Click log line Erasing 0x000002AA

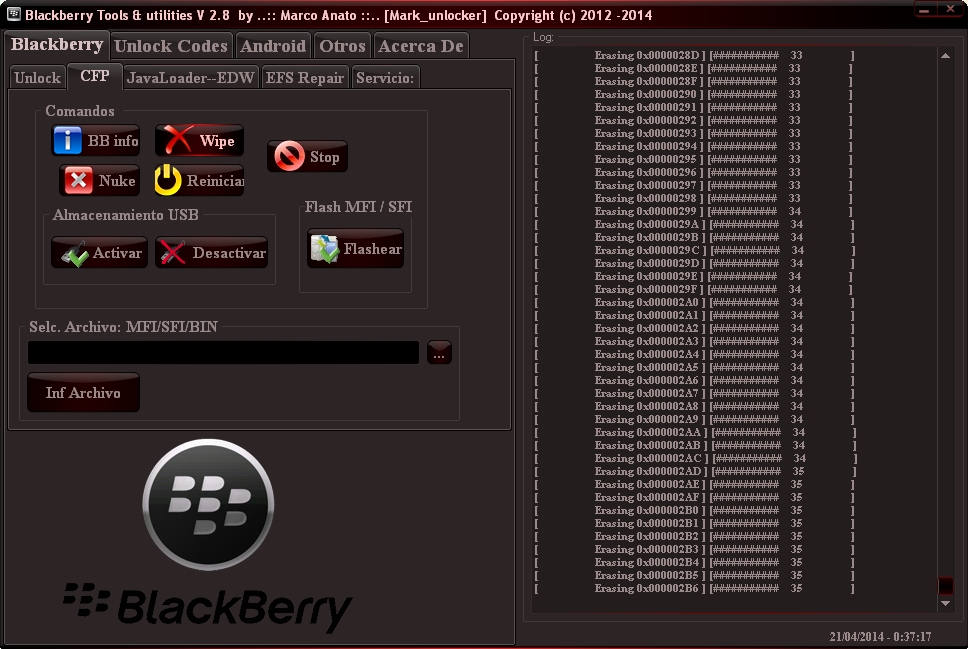[695, 432]
